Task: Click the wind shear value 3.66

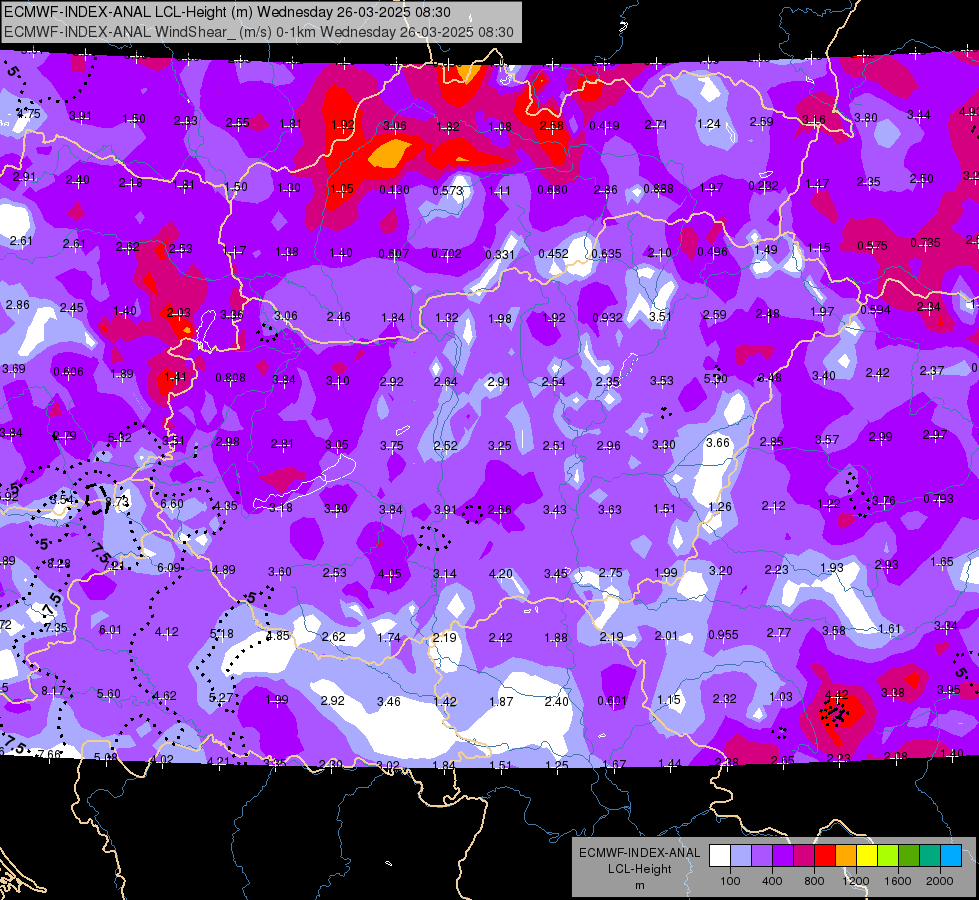Action: click(x=717, y=442)
